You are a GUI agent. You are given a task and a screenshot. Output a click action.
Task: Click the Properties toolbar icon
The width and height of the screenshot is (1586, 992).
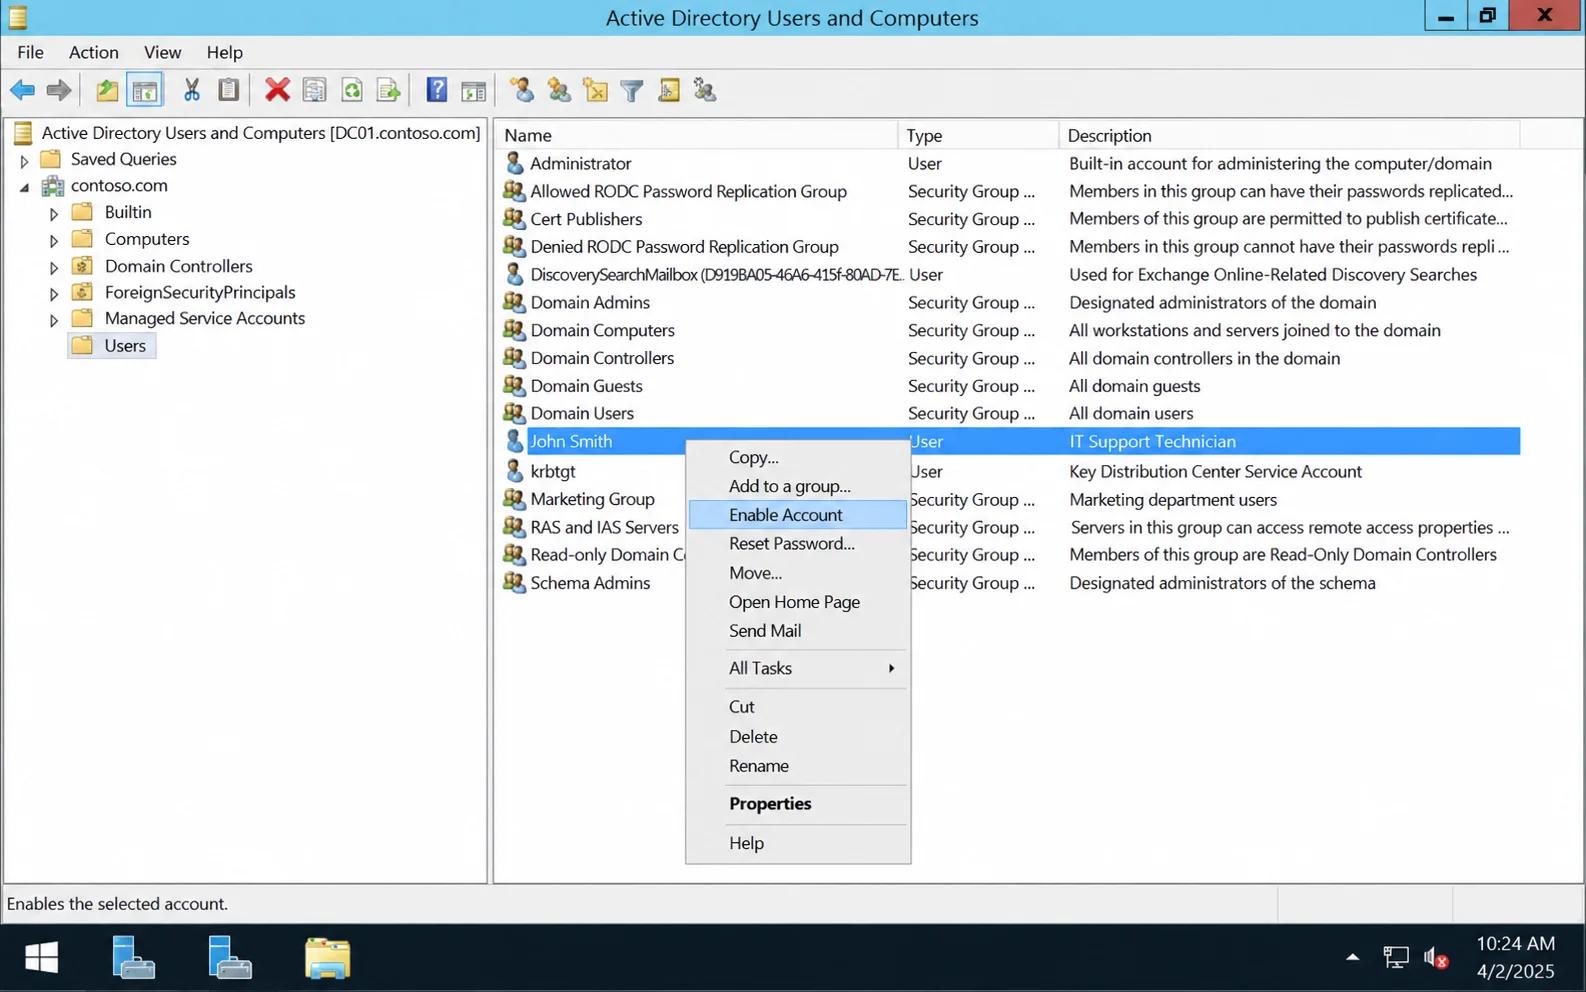pyautogui.click(x=314, y=91)
